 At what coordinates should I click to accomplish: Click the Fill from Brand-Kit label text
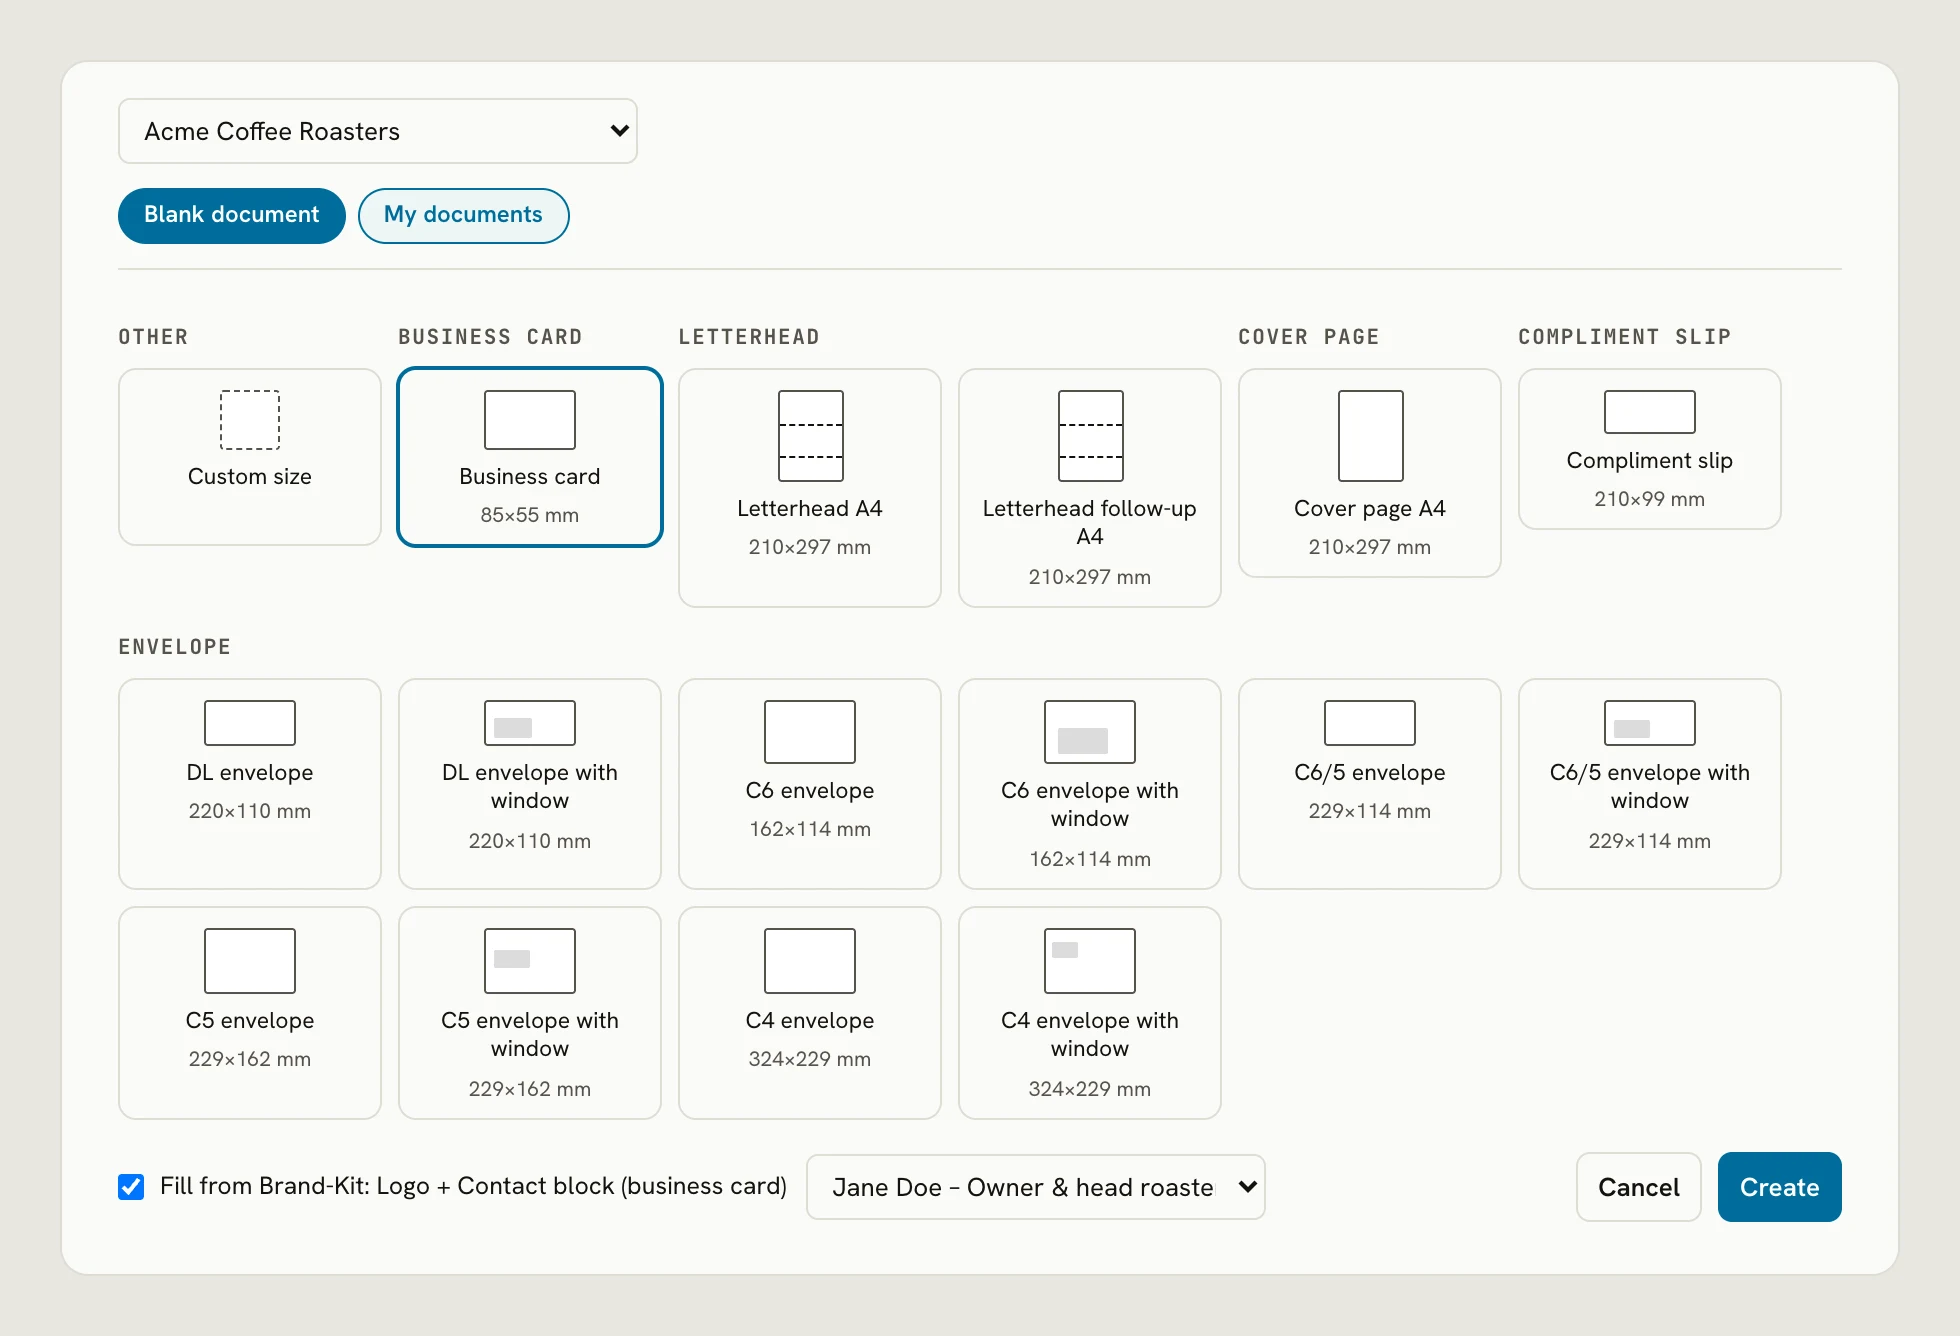(473, 1186)
